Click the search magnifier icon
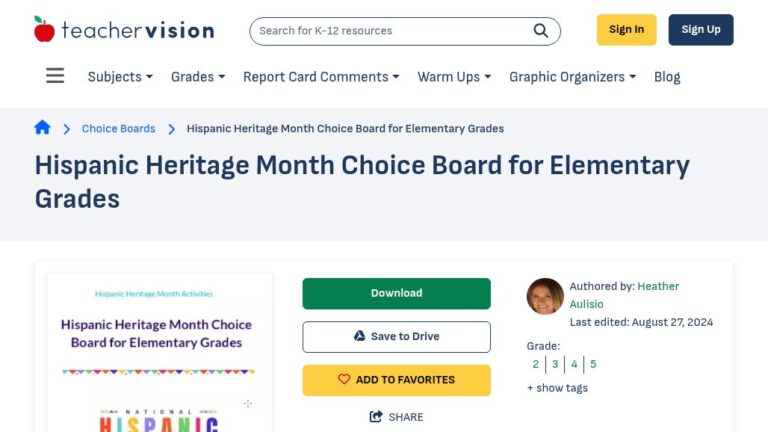 [540, 30]
